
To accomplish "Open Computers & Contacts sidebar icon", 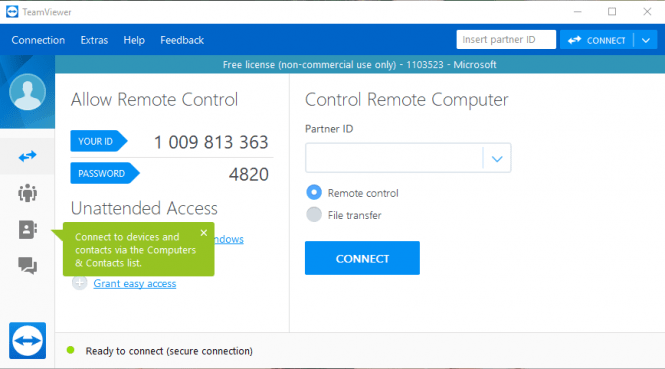I will coord(27,229).
